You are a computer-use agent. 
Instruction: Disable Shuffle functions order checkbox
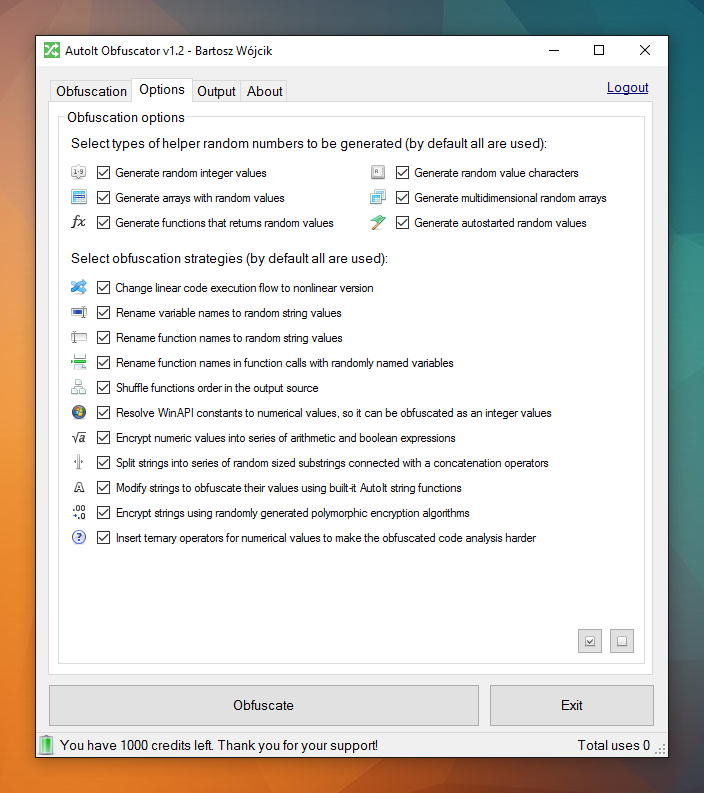tap(103, 387)
